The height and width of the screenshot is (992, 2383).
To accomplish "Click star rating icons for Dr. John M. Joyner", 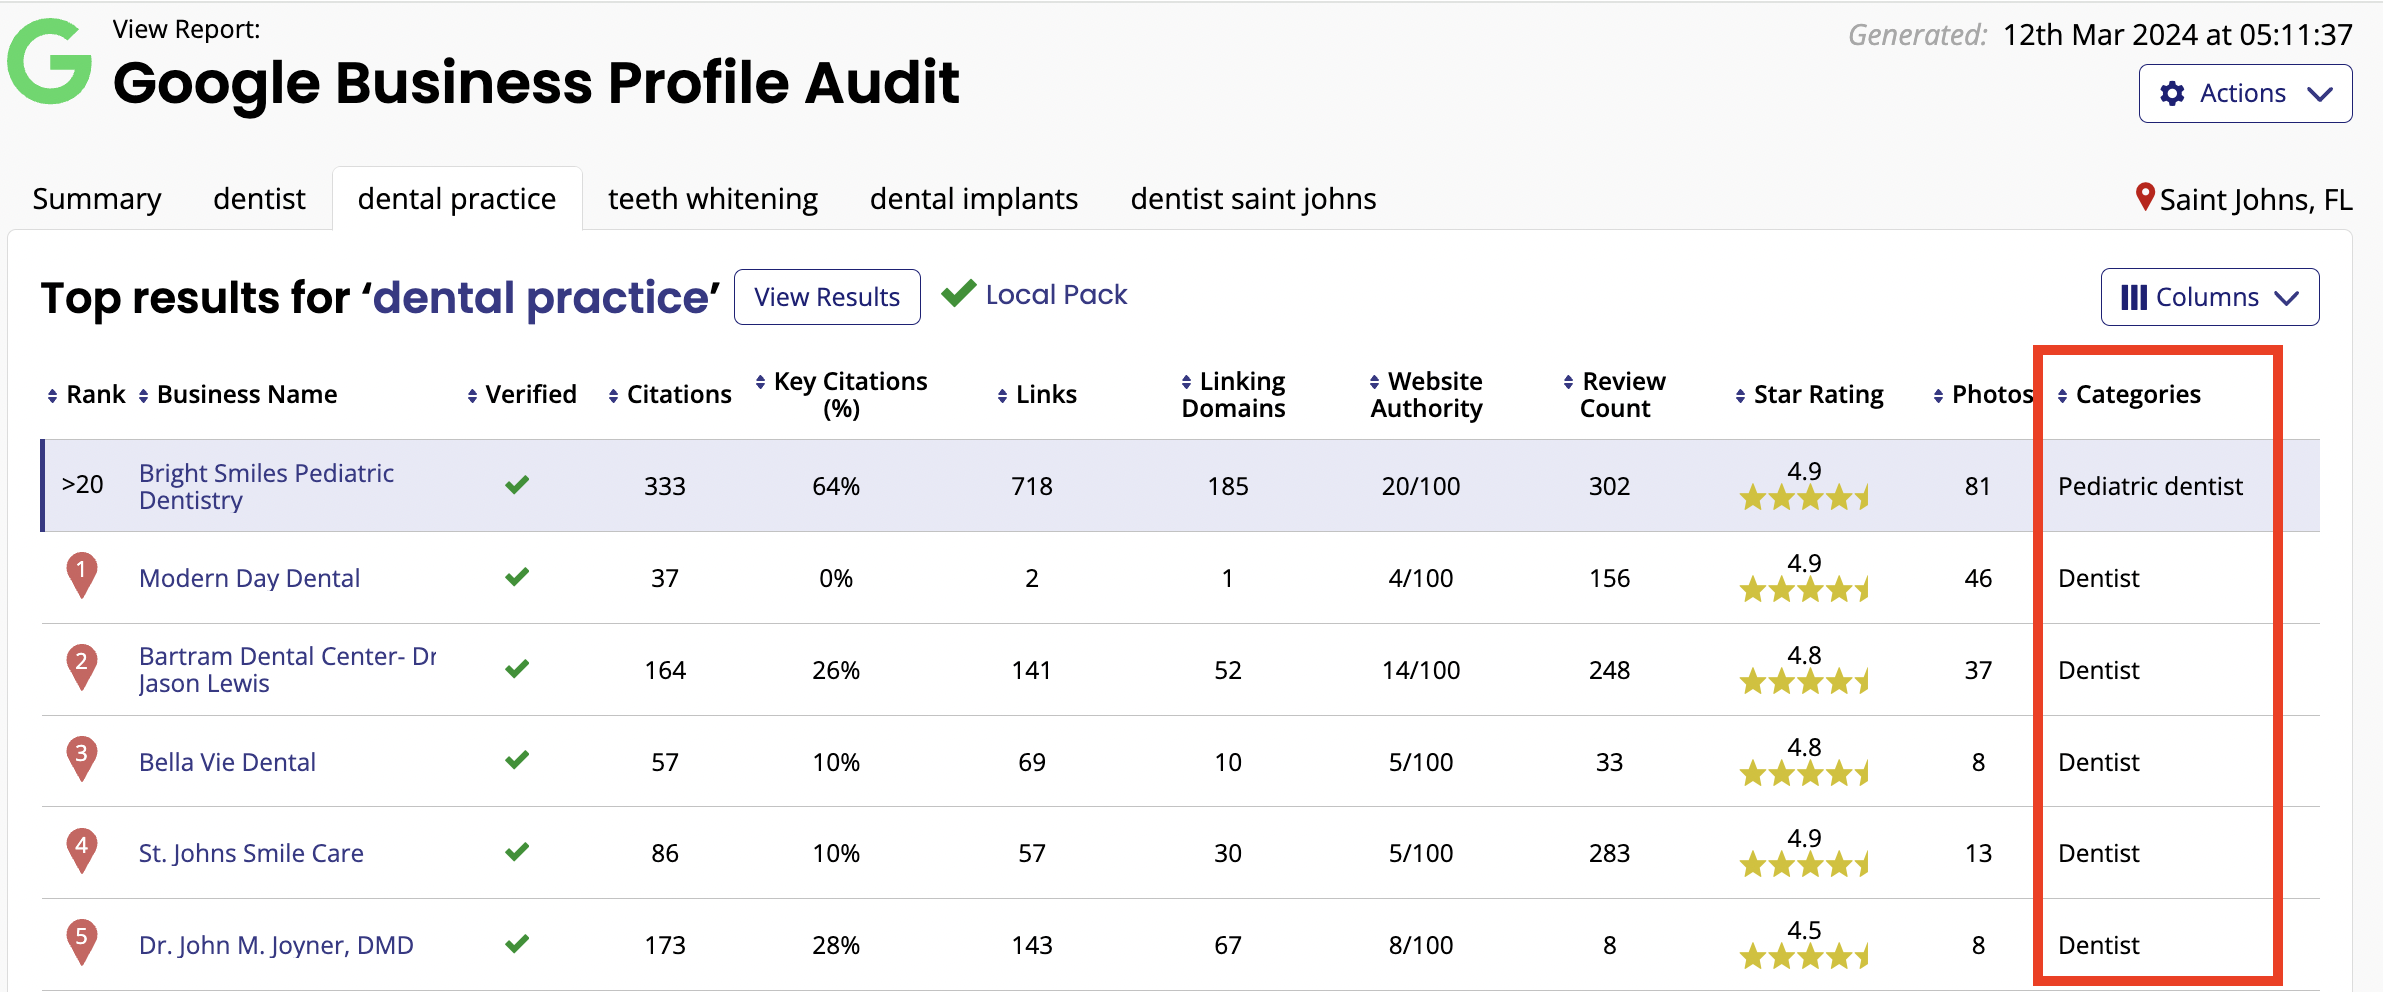I will pos(1804,957).
